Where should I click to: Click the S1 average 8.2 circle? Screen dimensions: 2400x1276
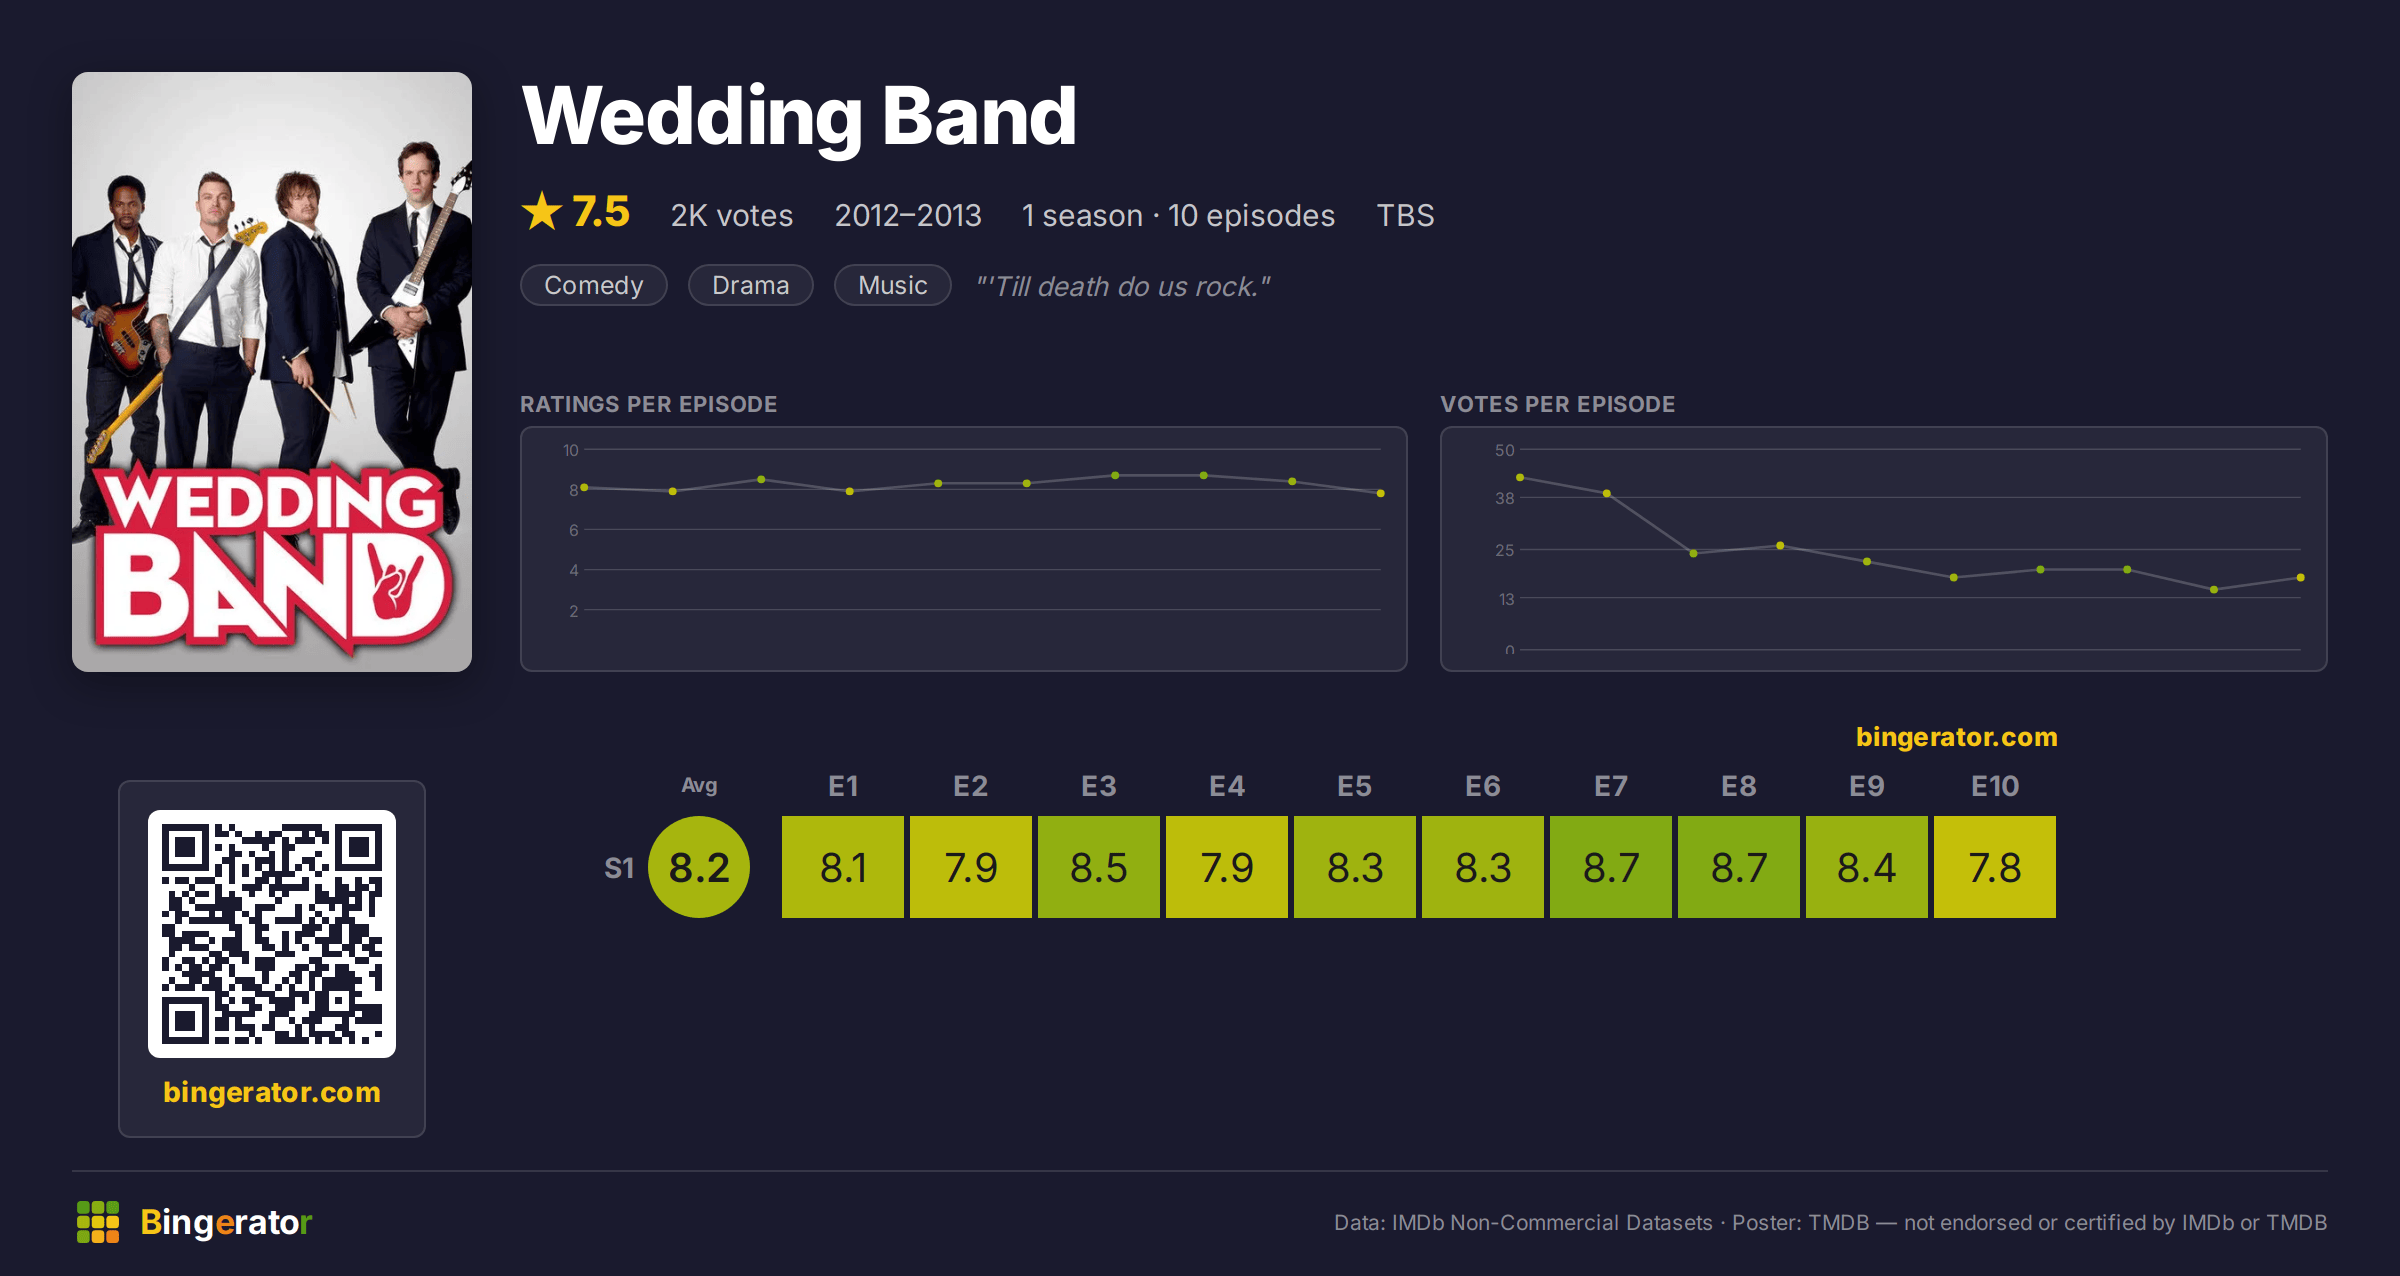(699, 867)
